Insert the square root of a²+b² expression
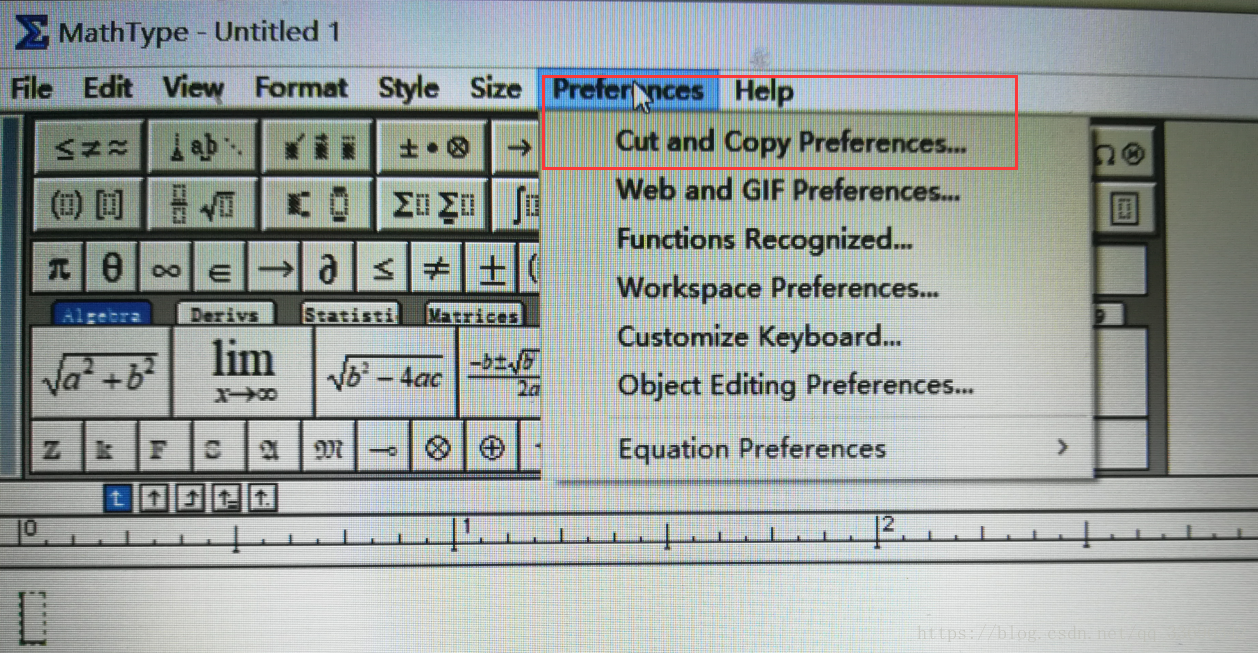1258x653 pixels. tap(100, 372)
